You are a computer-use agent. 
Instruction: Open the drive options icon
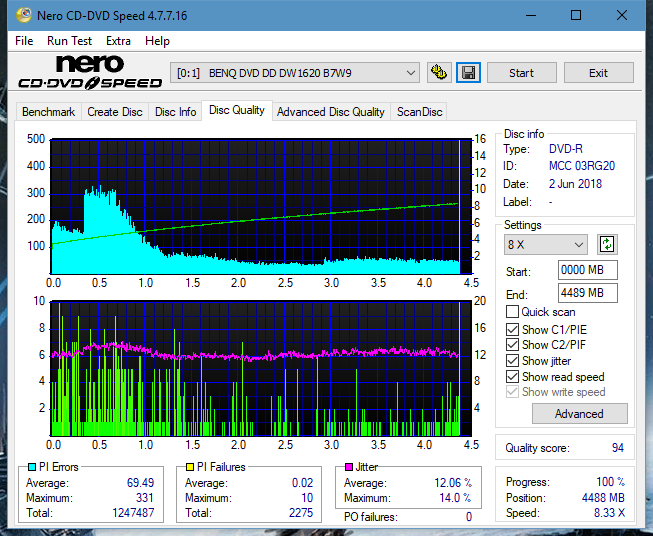[x=439, y=73]
